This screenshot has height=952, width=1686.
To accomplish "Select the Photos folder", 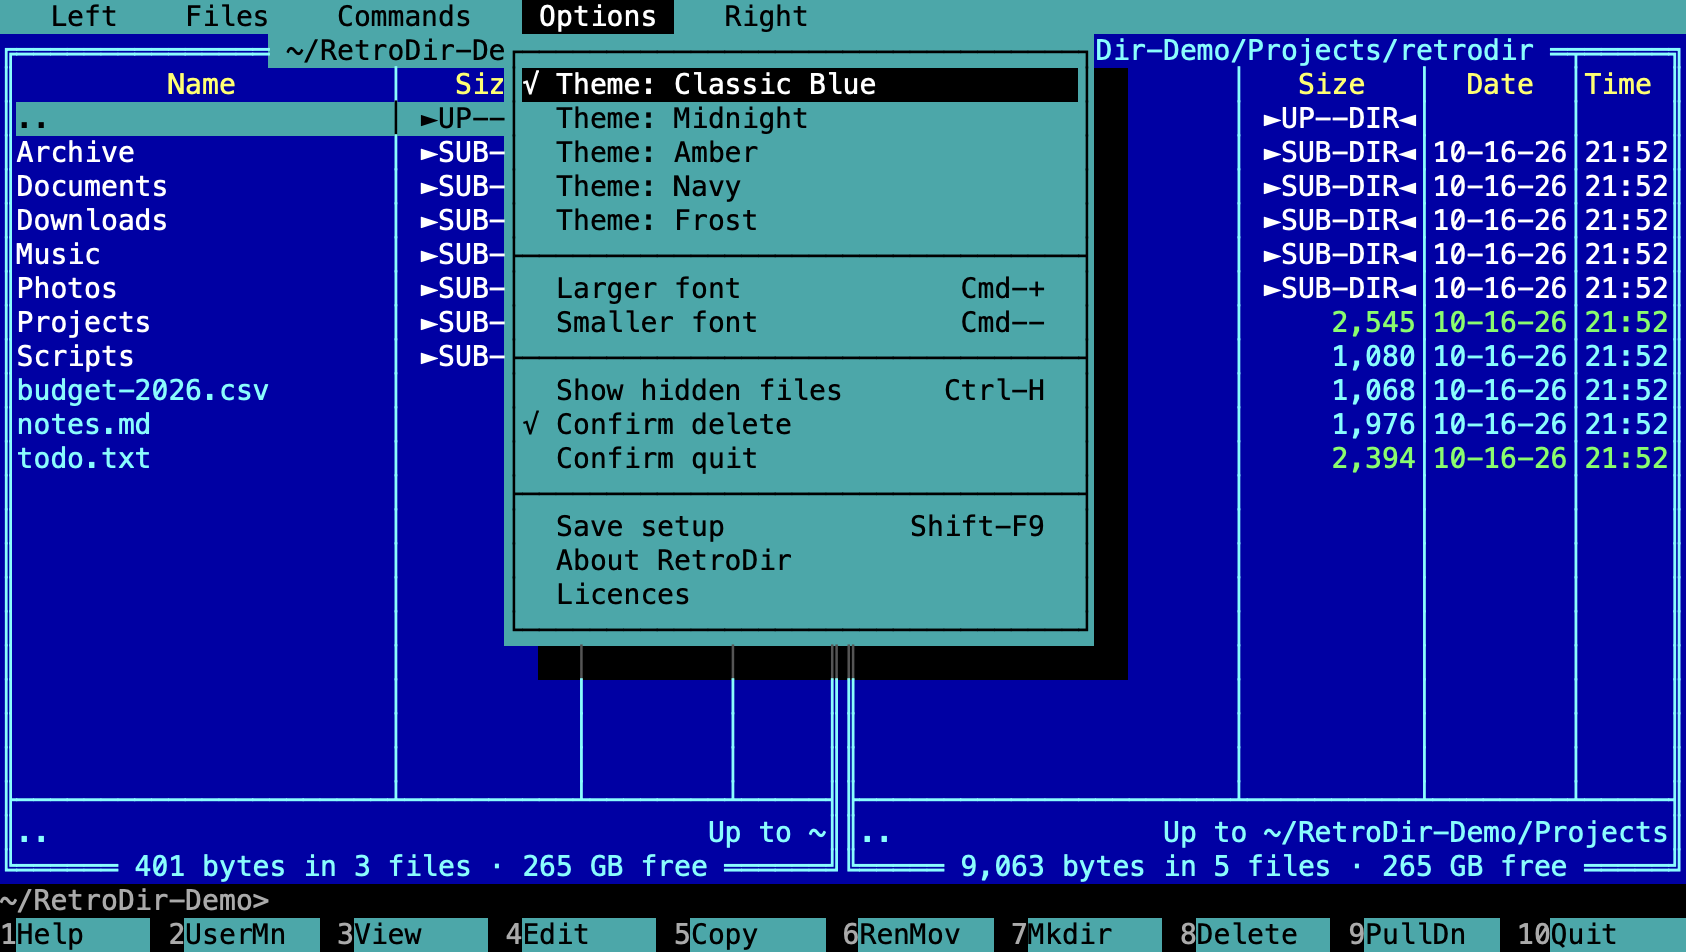I will tap(260, 289).
